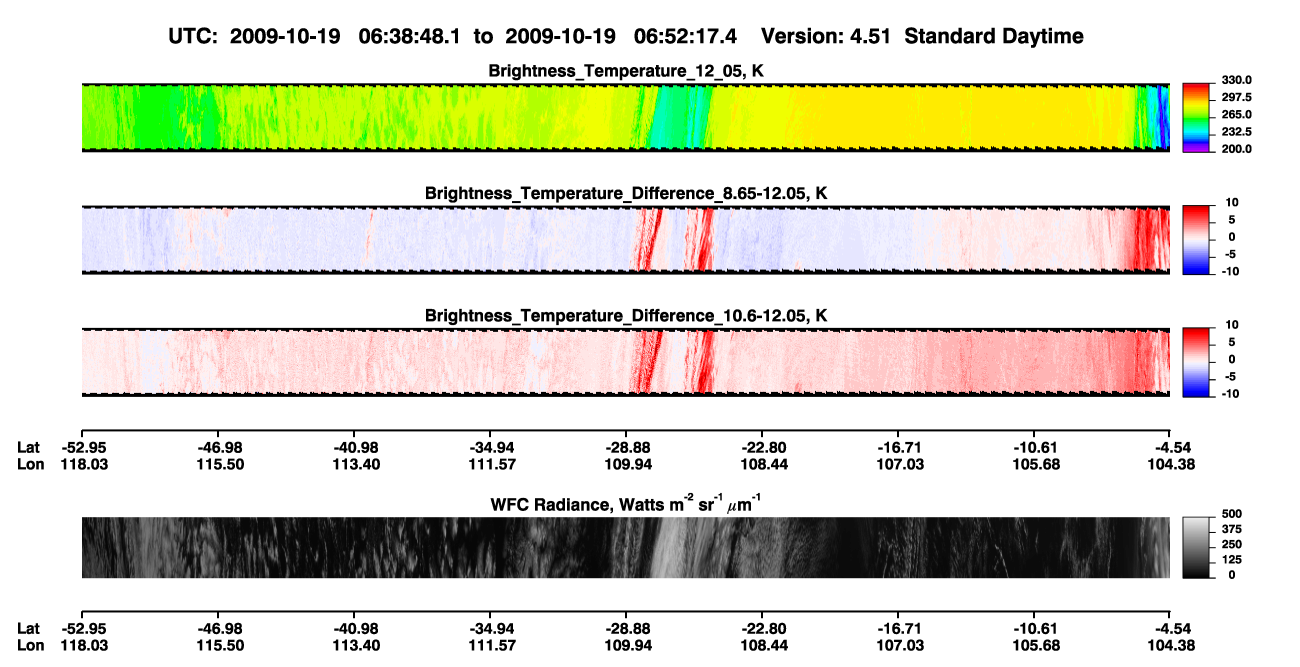Viewport: 1300px width, 667px height.
Task: Click upper axis longitude label 104.38
Action: [x=1171, y=464]
